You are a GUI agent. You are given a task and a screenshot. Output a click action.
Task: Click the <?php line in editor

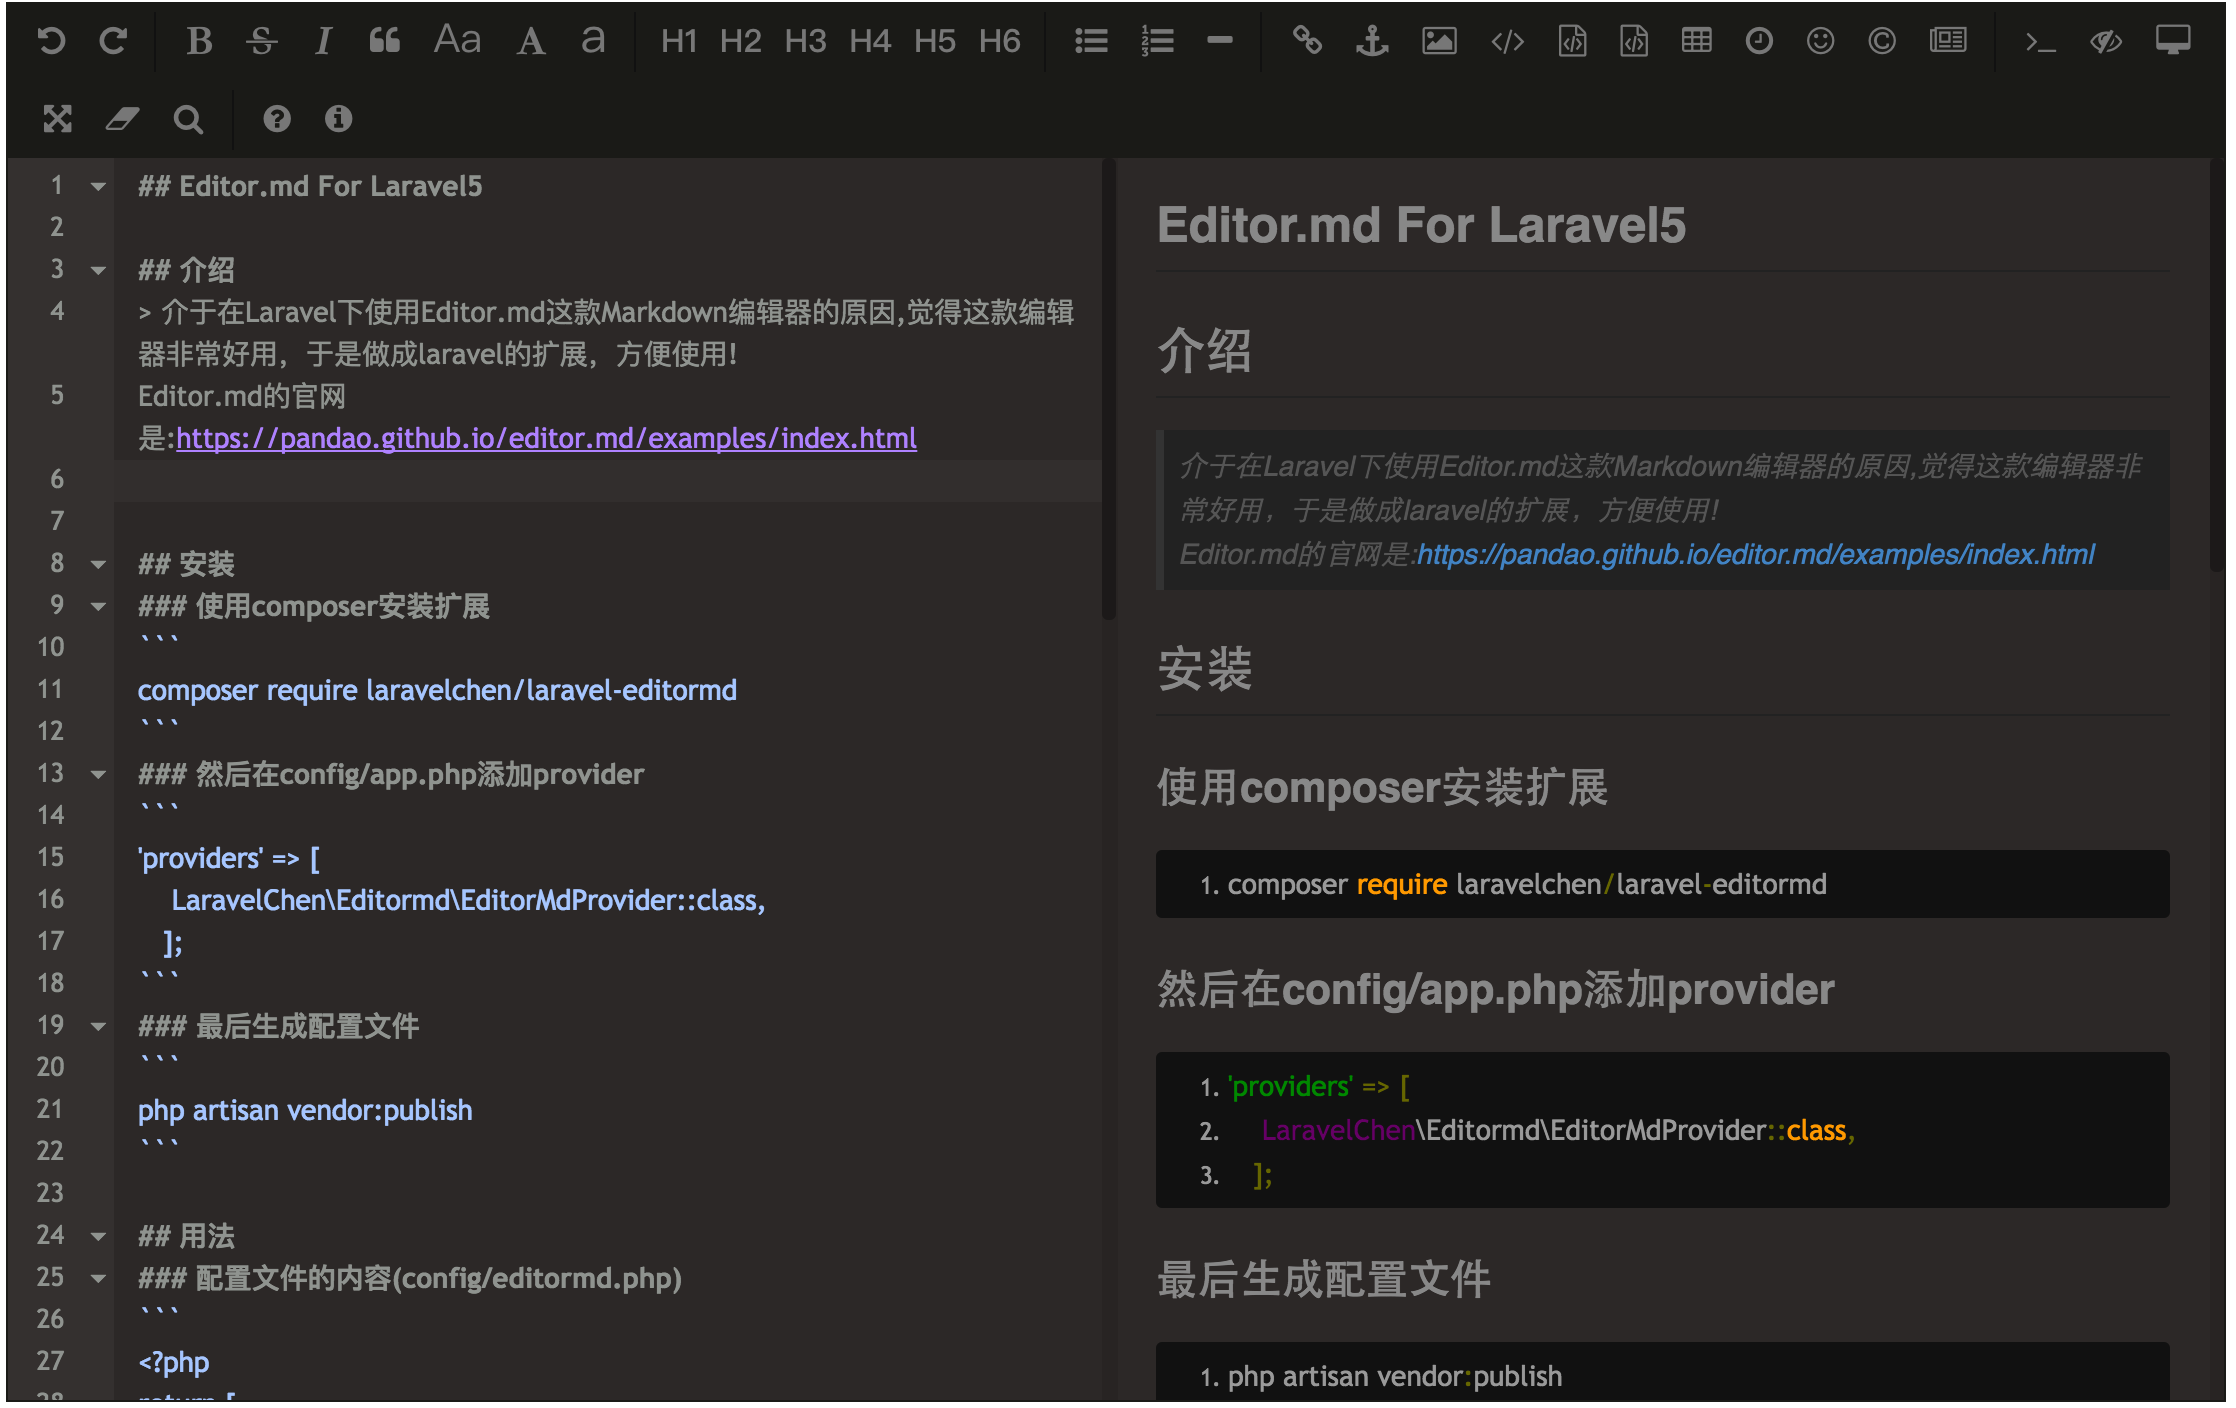(x=174, y=1363)
